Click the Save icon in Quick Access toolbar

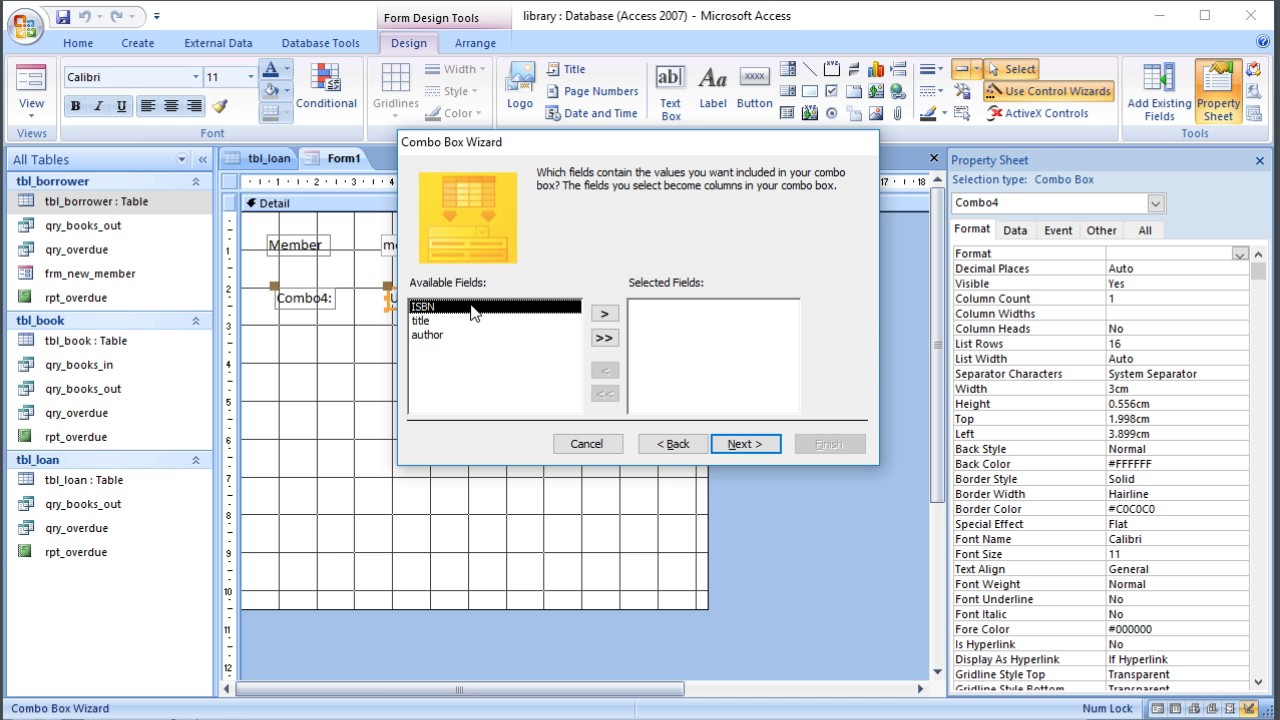tap(63, 17)
